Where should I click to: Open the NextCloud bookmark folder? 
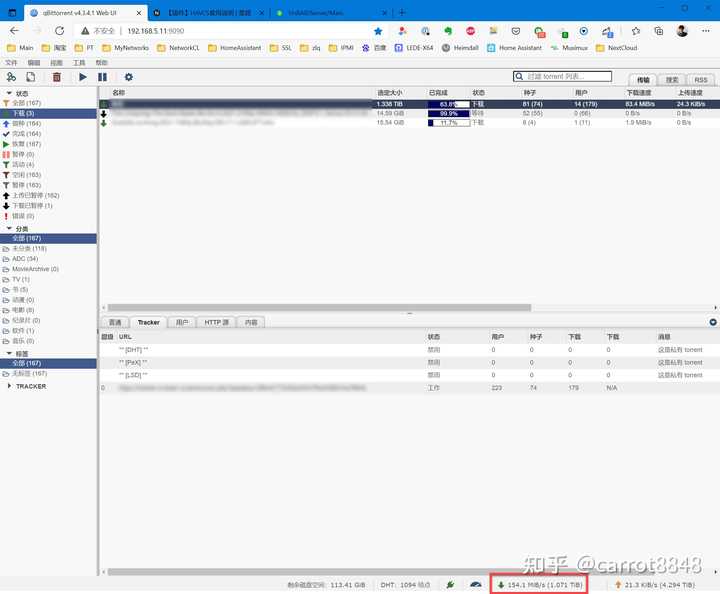616,48
